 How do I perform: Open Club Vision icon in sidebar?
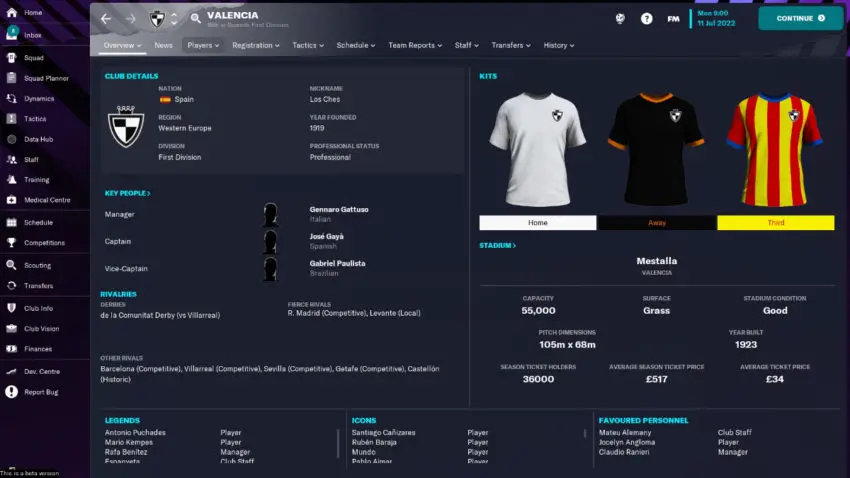point(11,328)
